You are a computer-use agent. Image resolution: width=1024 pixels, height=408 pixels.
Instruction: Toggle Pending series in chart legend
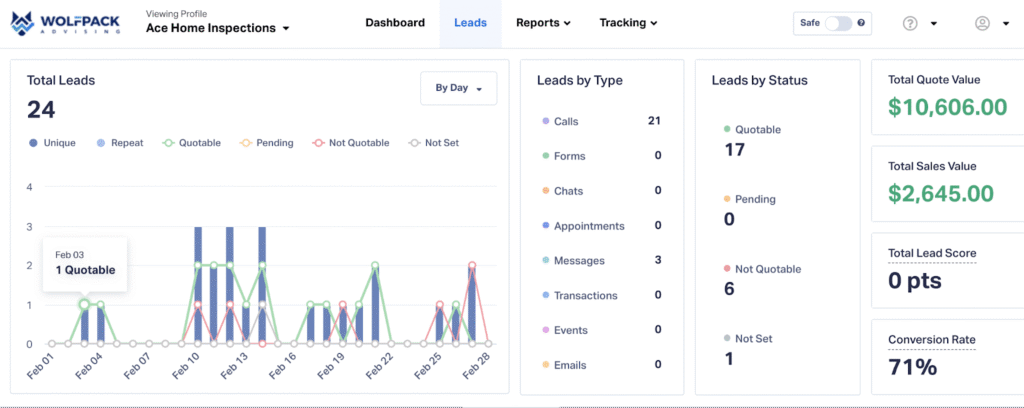tap(266, 142)
